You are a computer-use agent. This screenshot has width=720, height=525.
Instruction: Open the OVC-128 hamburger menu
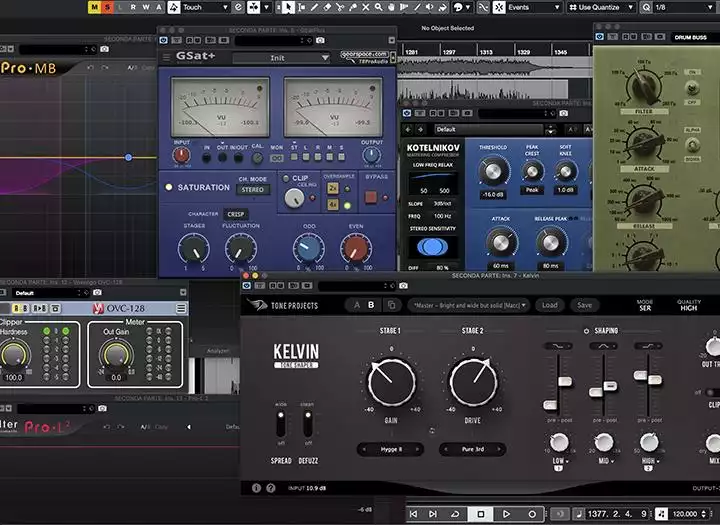click(181, 308)
